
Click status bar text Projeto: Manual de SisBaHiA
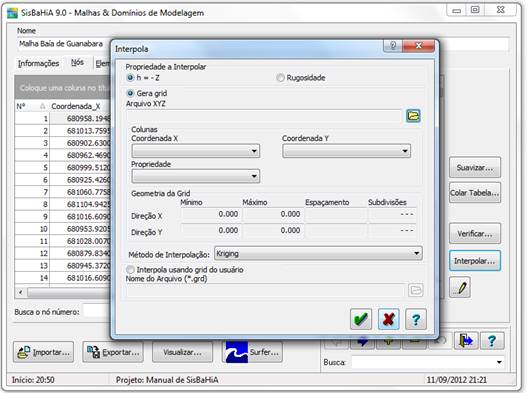pos(167,380)
